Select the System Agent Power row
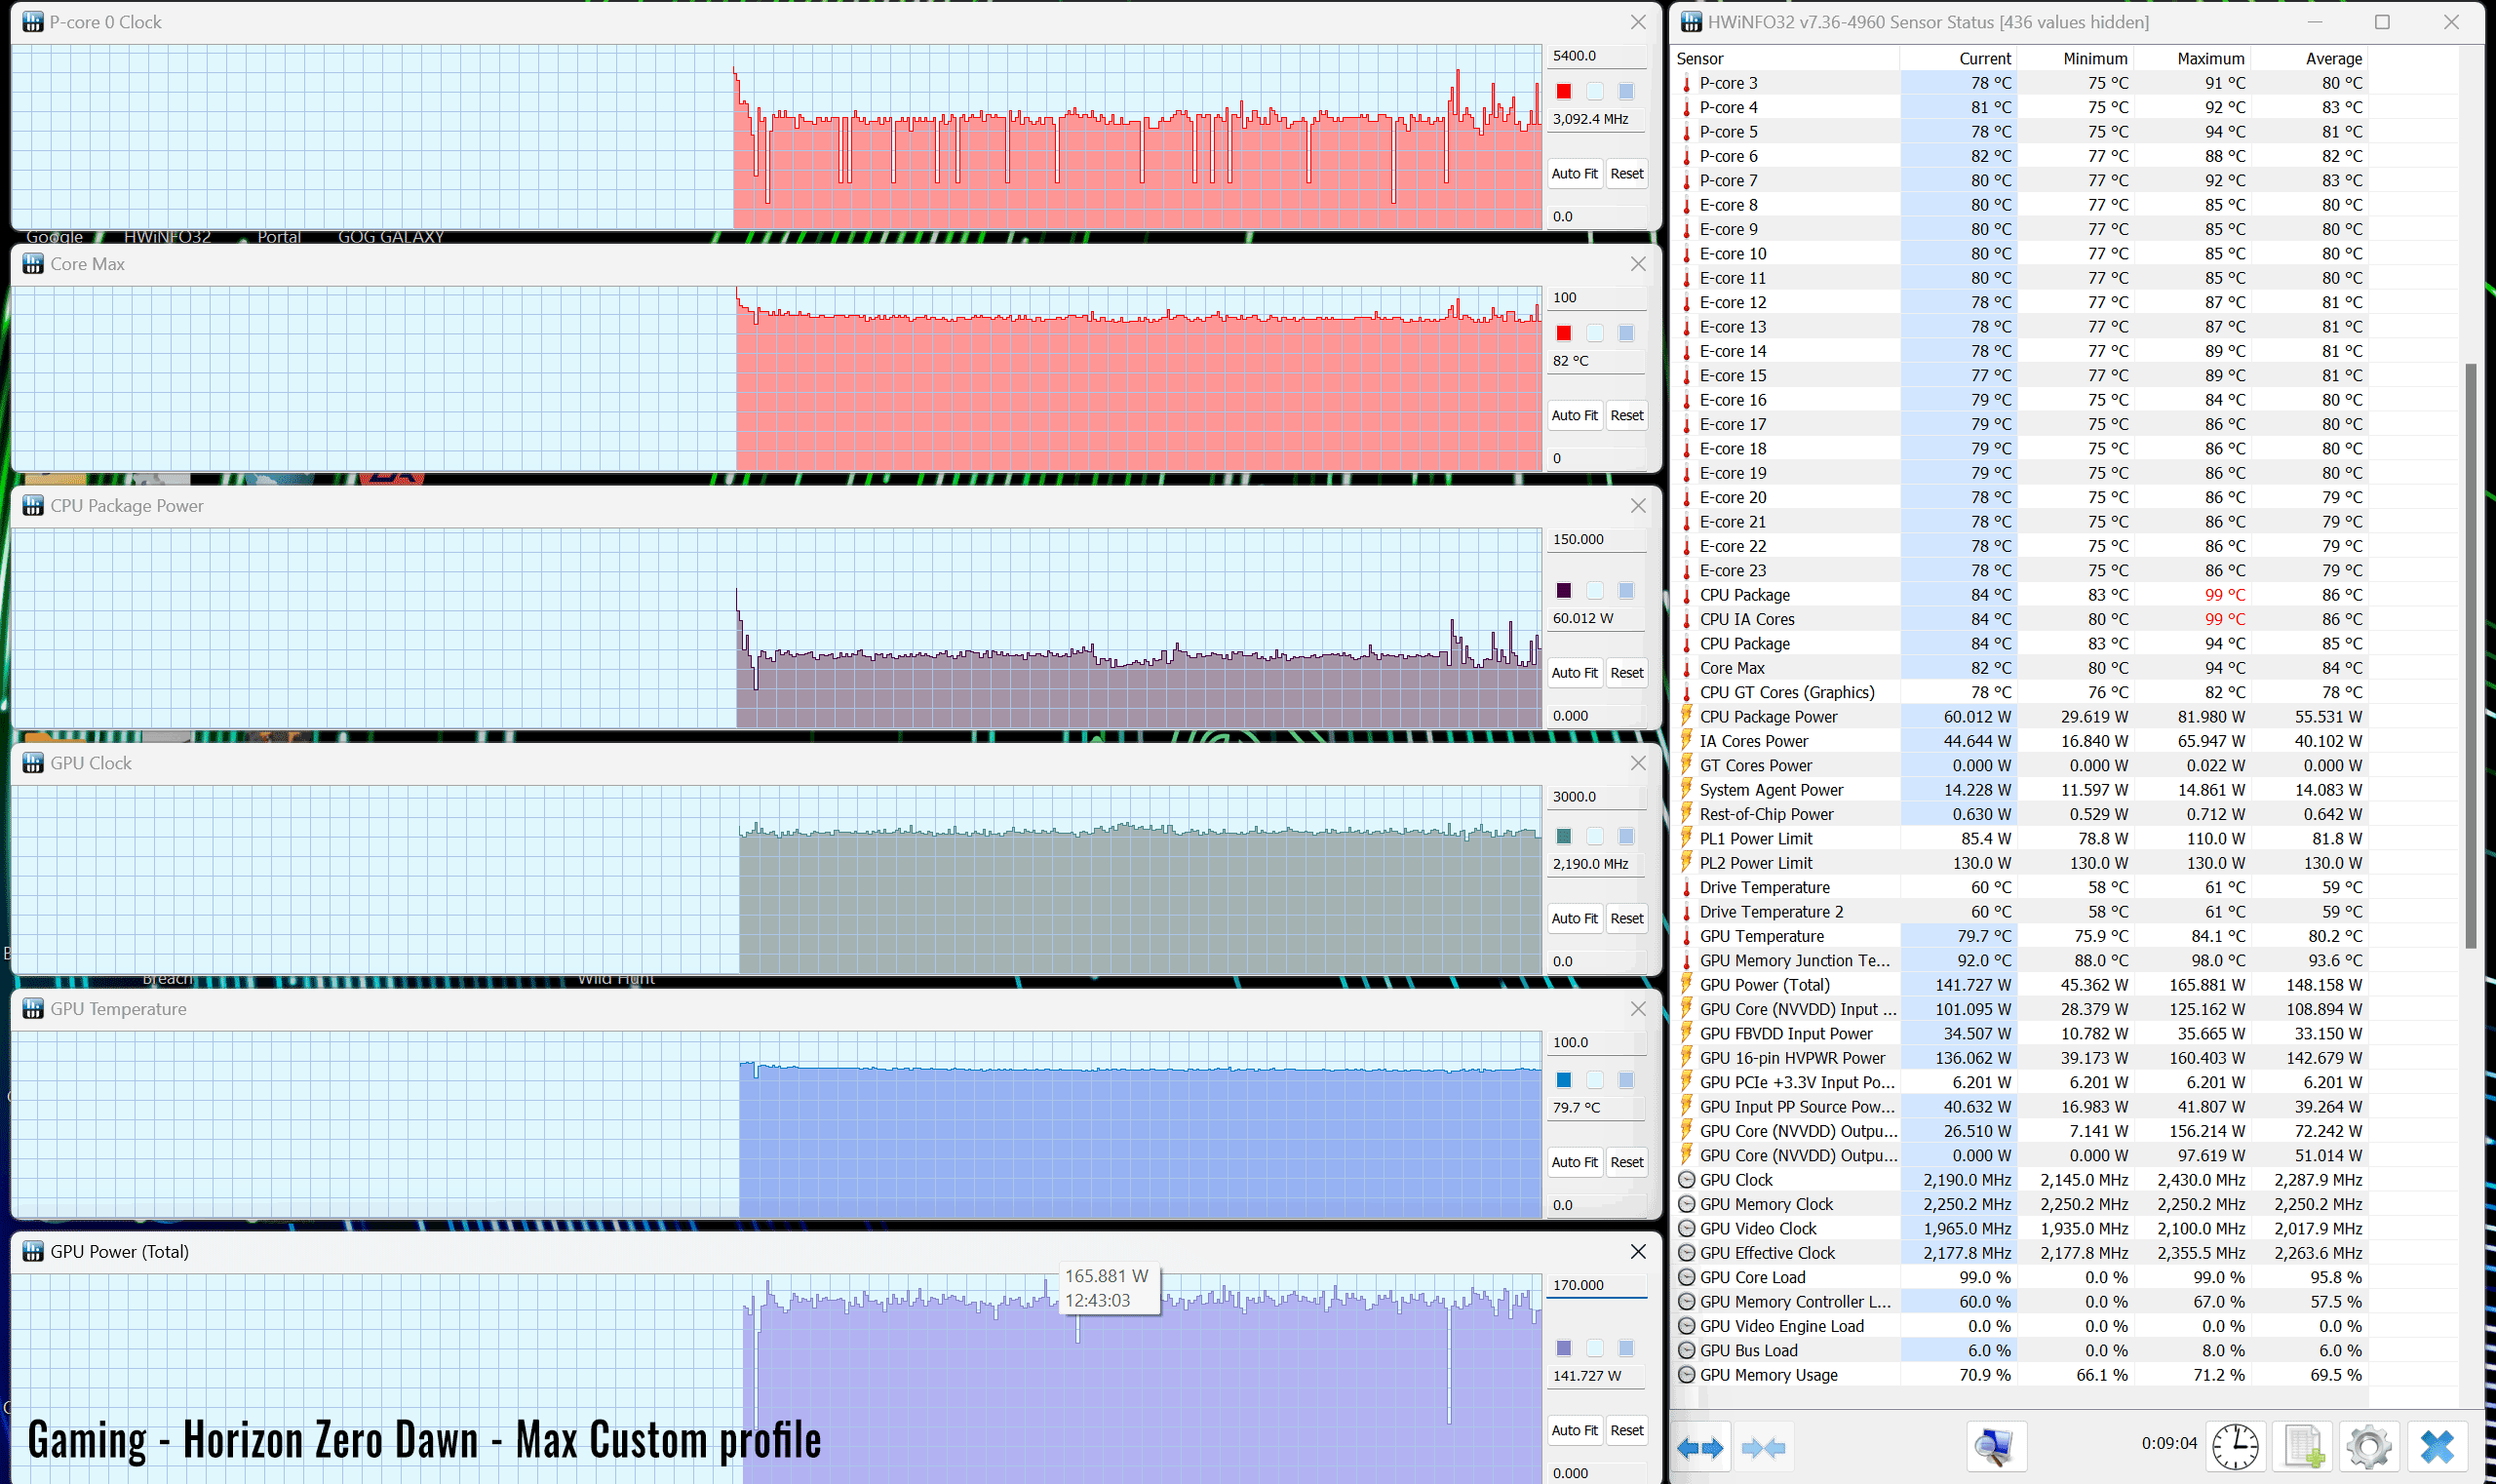This screenshot has width=2496, height=1484. [x=2020, y=789]
